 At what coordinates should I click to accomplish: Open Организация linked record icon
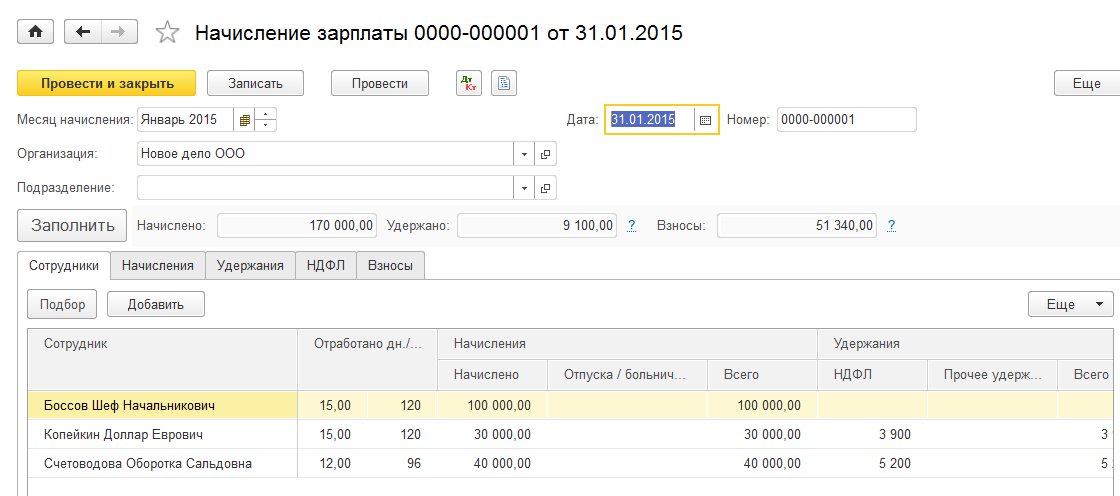(x=546, y=154)
